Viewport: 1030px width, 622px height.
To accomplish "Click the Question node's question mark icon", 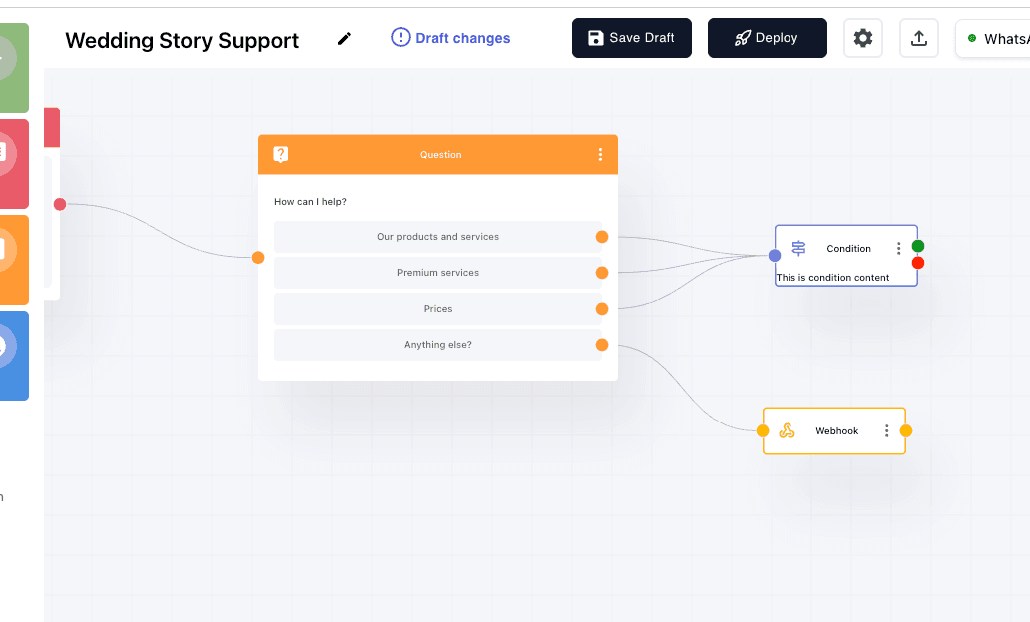I will [x=280, y=154].
